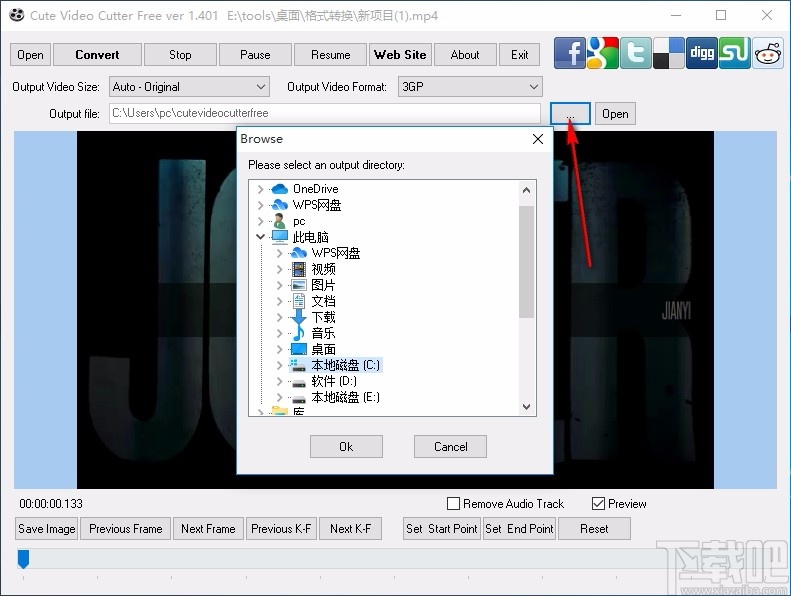This screenshot has width=791, height=596.
Task: Select the 文档 folder entry
Action: (x=323, y=301)
